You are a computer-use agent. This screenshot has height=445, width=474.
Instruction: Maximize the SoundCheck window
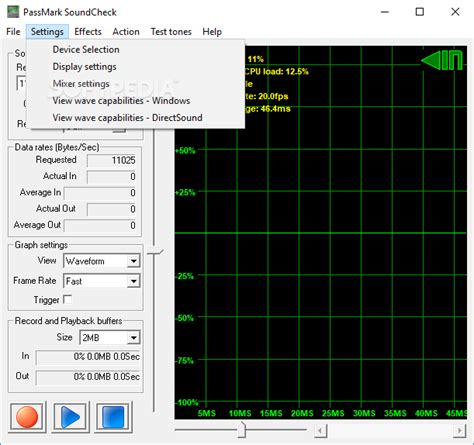[x=420, y=12]
